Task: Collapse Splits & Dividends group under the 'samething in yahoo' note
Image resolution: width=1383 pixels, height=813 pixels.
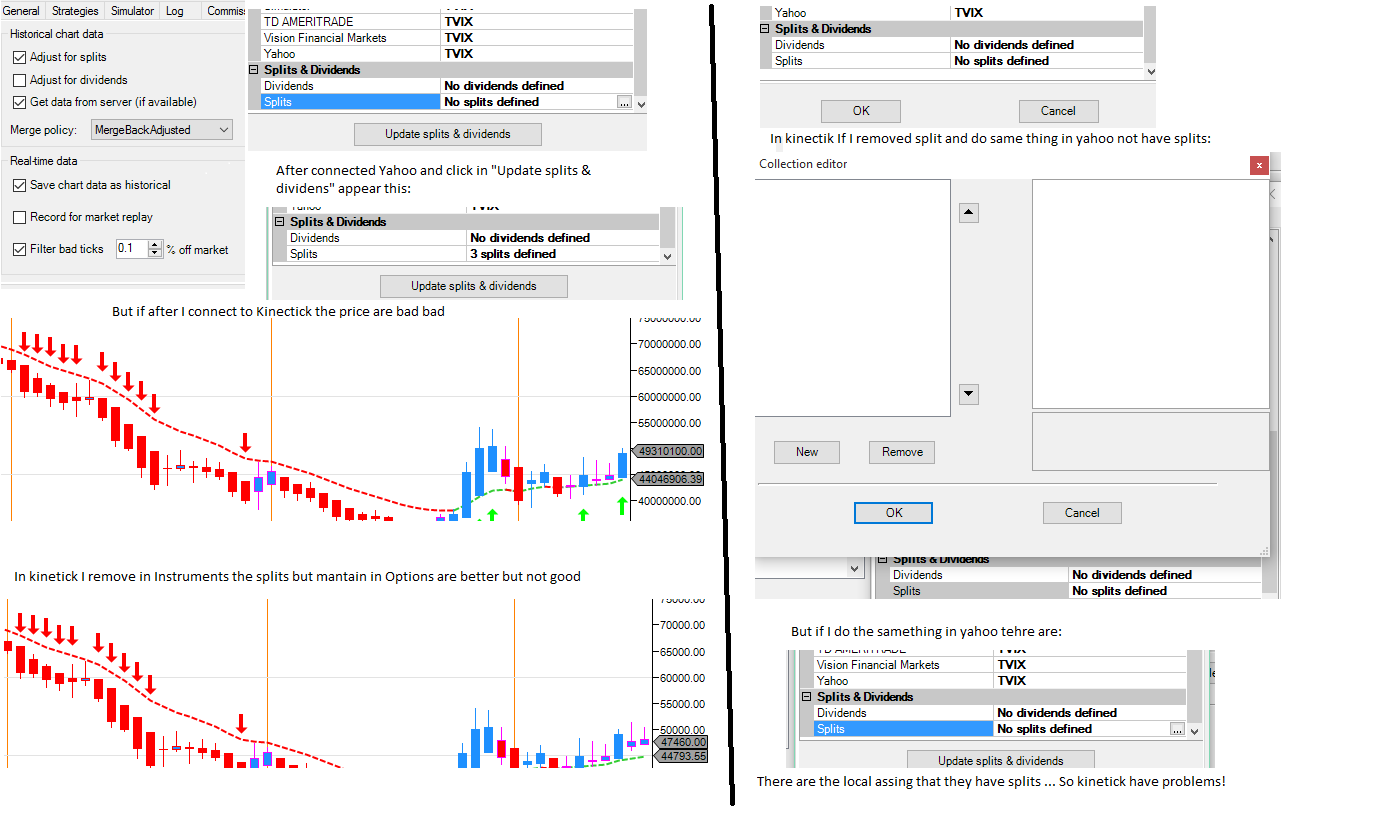Action: coord(807,697)
